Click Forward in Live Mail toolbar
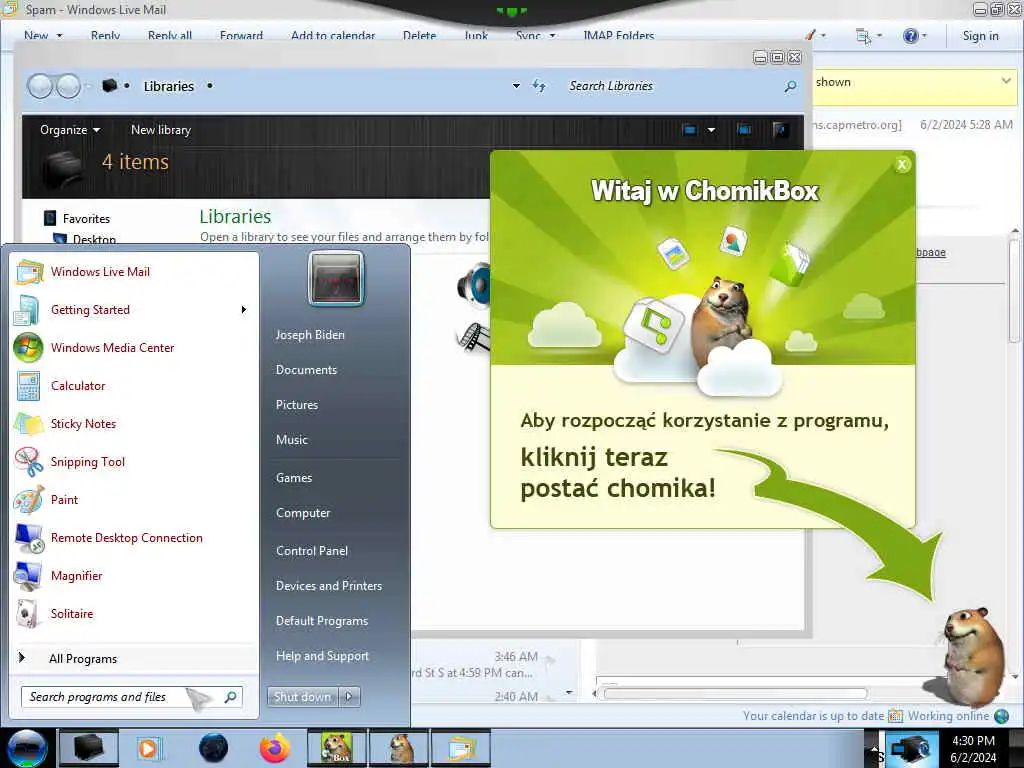1024x768 pixels. pos(241,36)
